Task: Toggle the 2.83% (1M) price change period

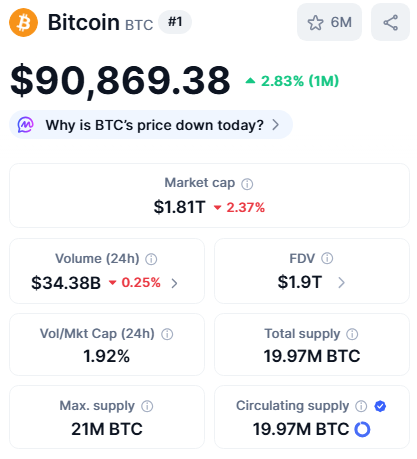Action: (x=292, y=81)
